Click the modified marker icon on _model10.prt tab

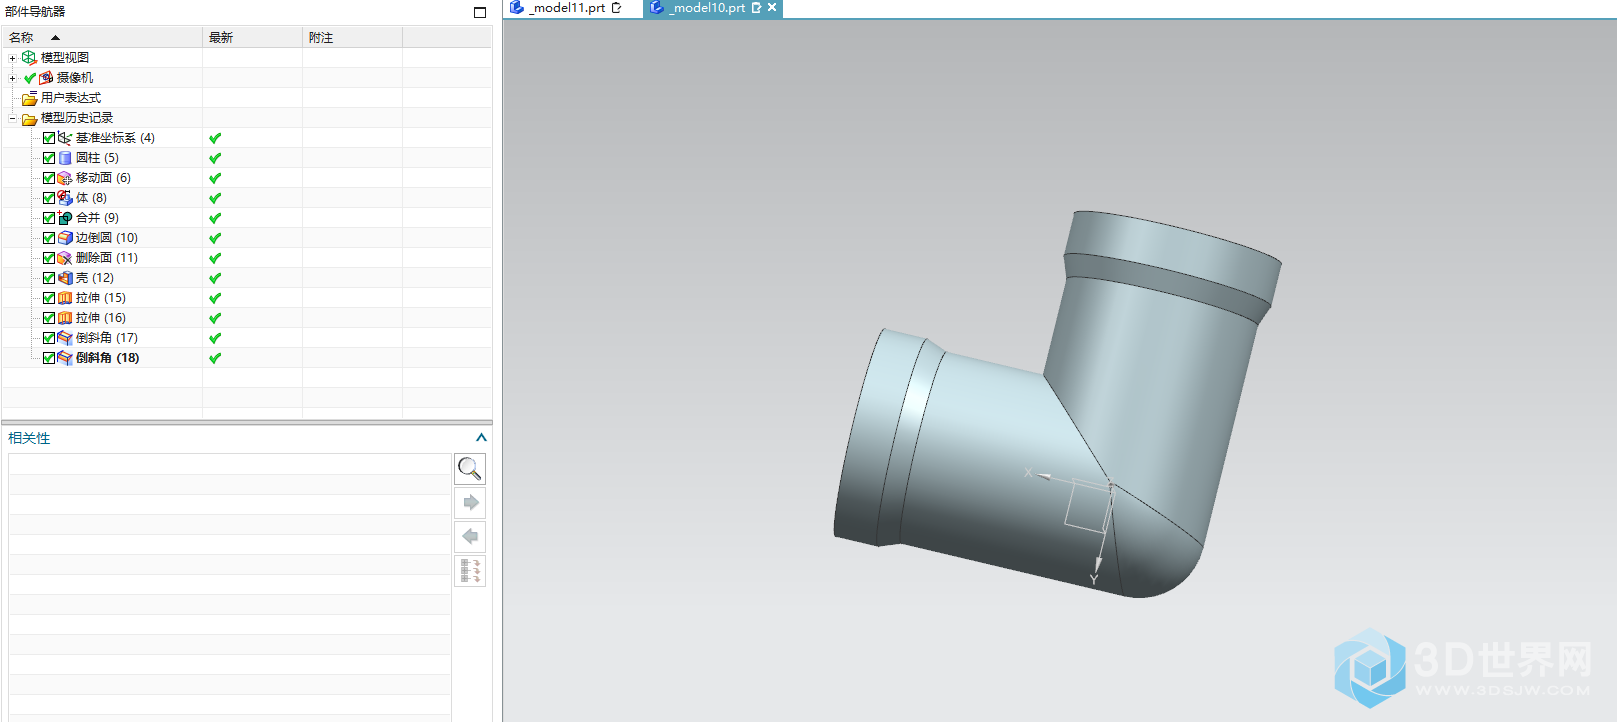[x=756, y=7]
